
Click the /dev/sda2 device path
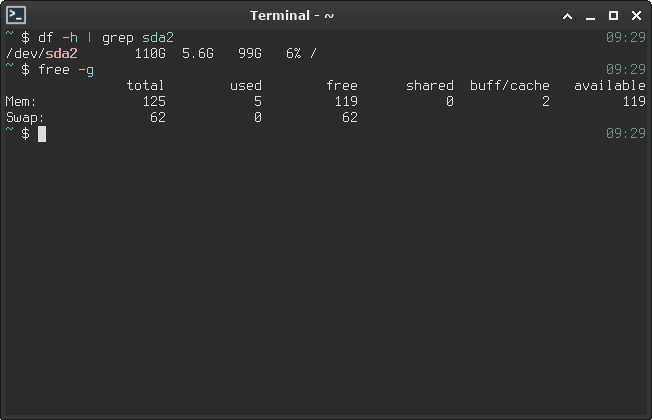41,53
